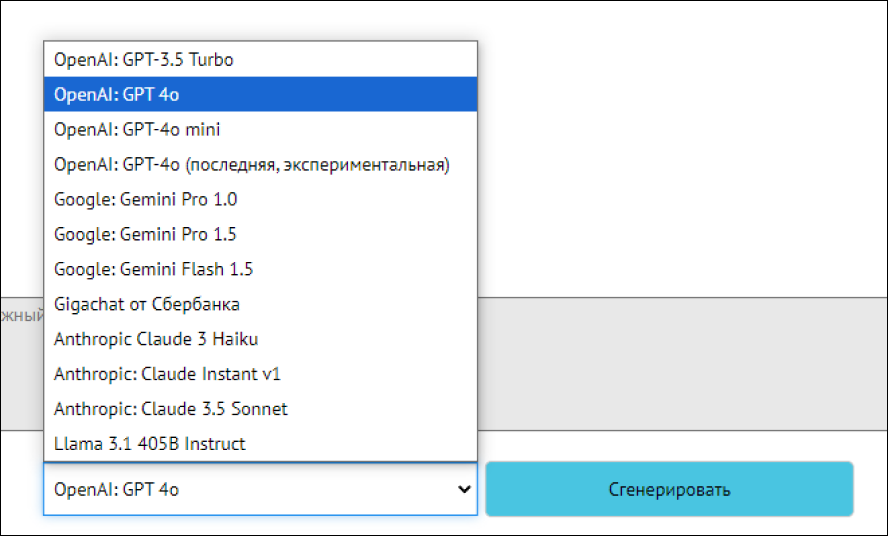Switch to Anthropic: Claude 3.5 Sonnet
This screenshot has height=536, width=888.
pyautogui.click(x=171, y=409)
